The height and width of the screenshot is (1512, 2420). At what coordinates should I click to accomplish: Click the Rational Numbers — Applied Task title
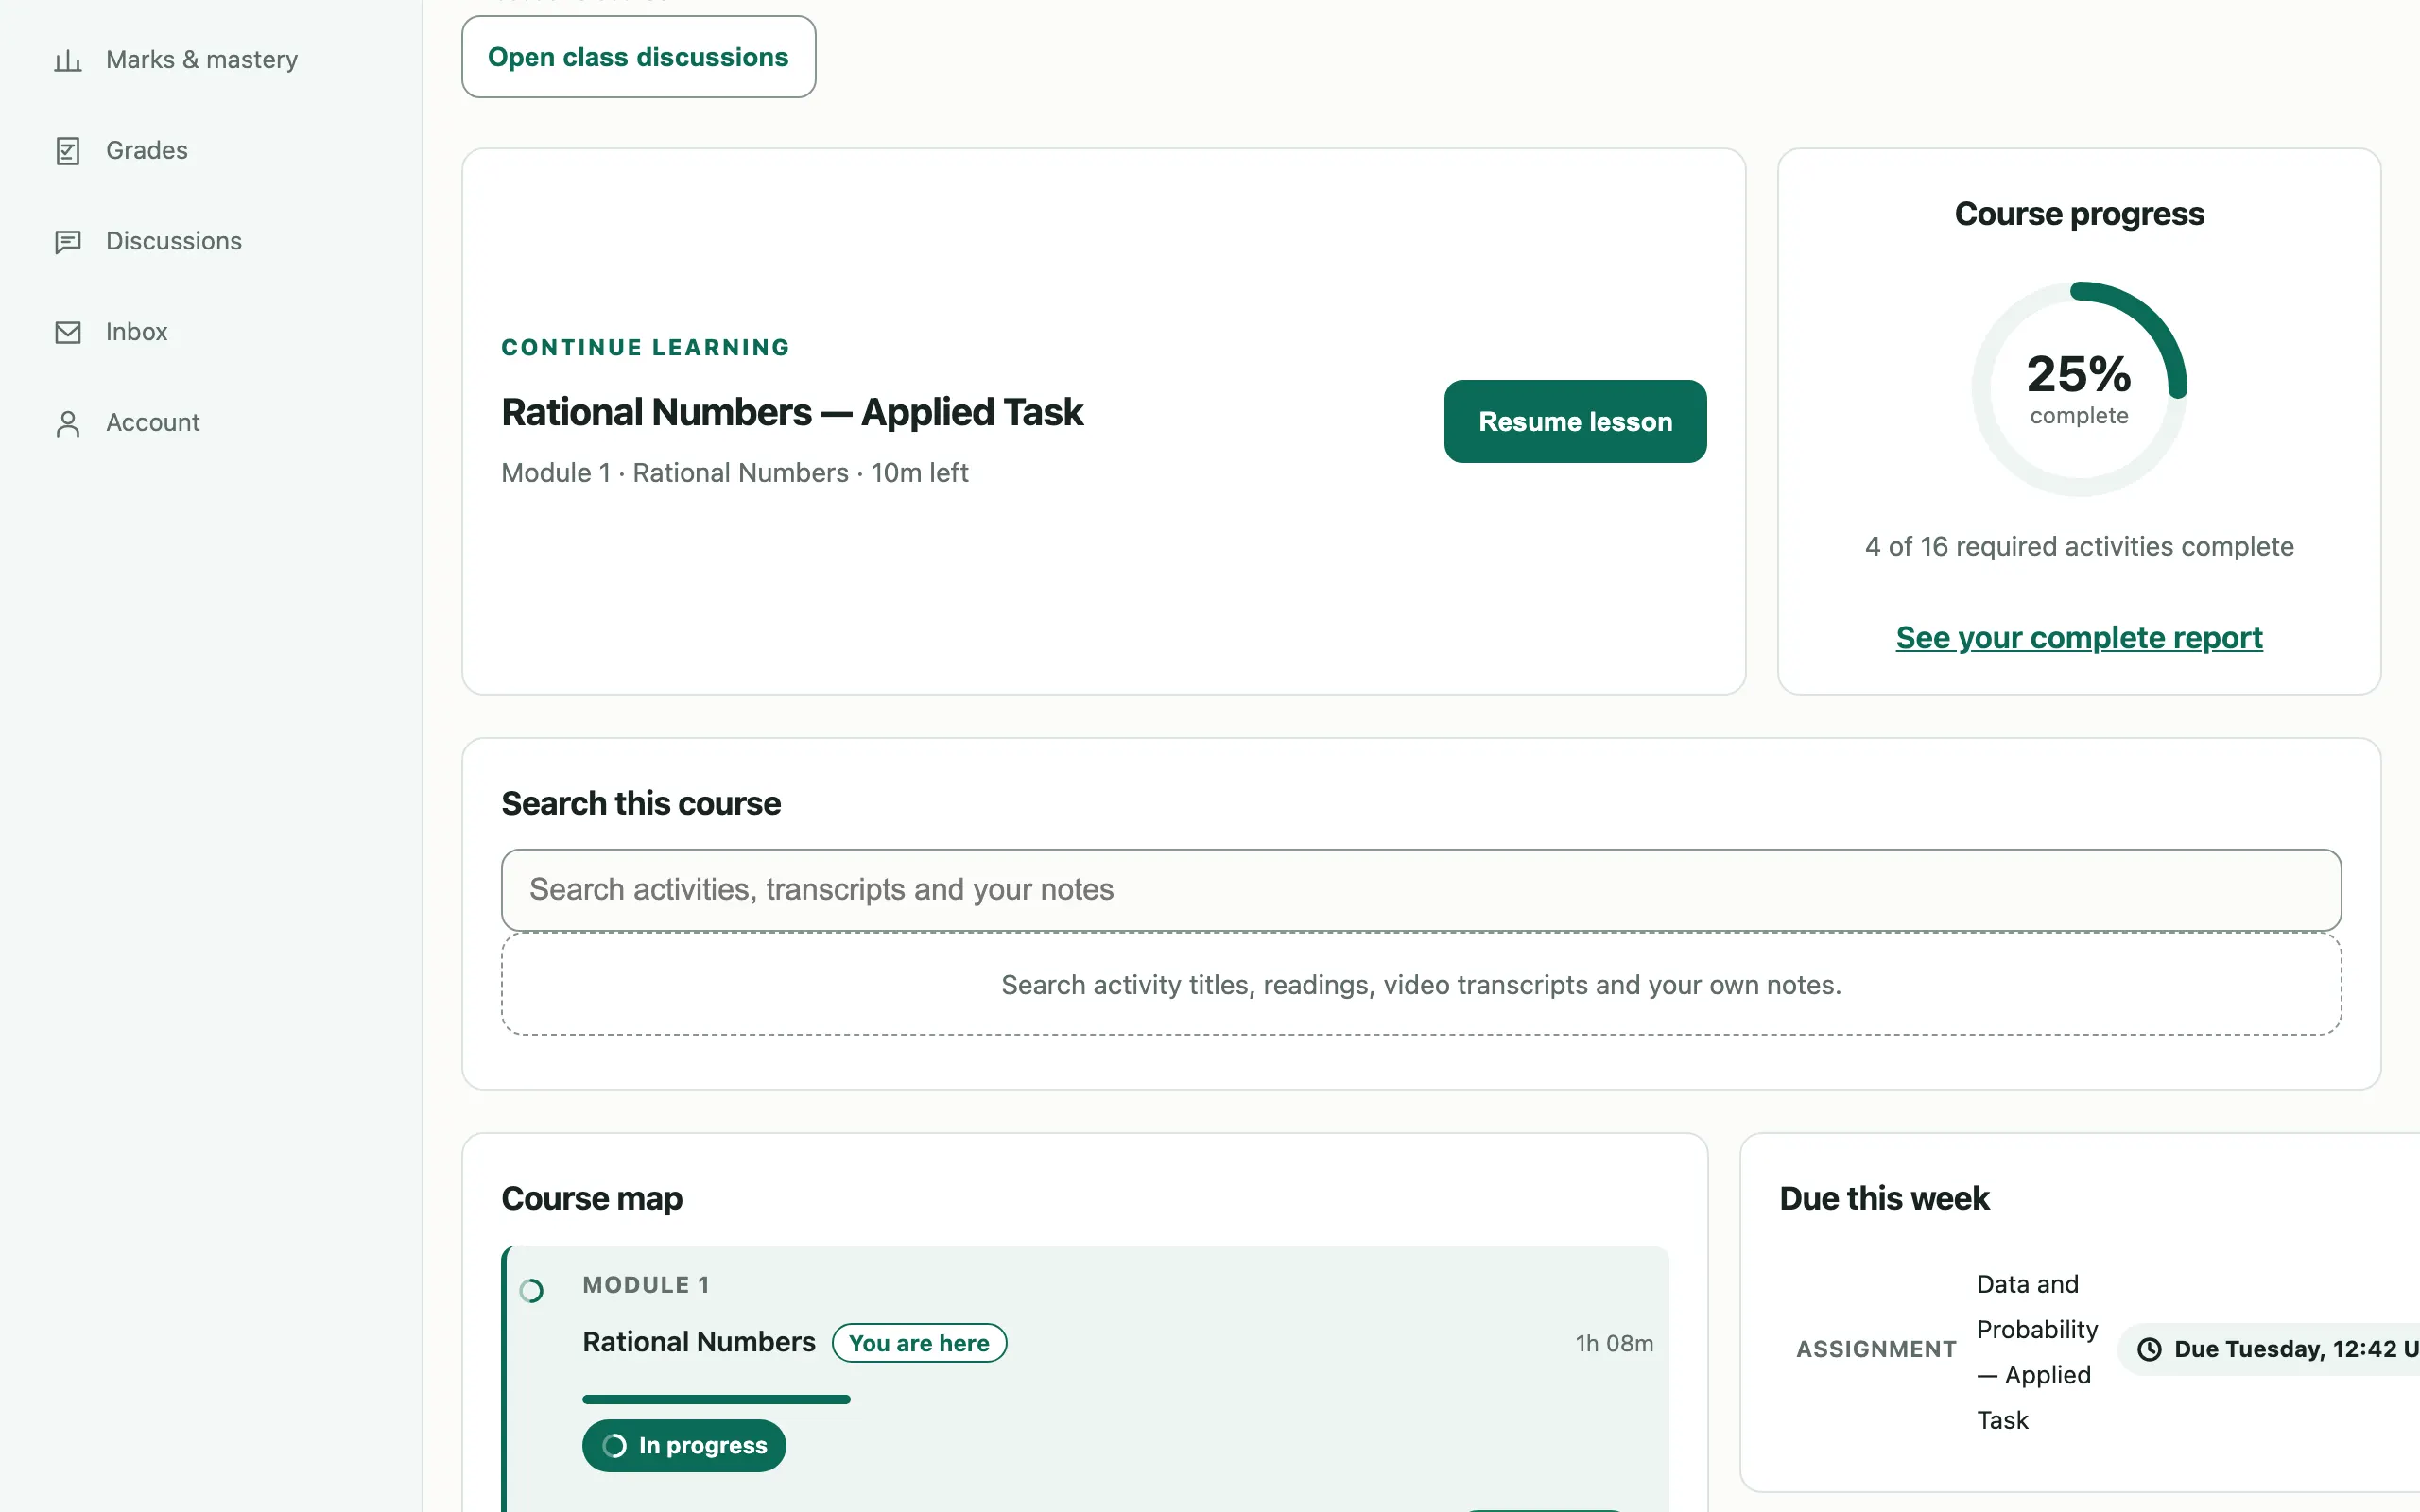pos(792,412)
